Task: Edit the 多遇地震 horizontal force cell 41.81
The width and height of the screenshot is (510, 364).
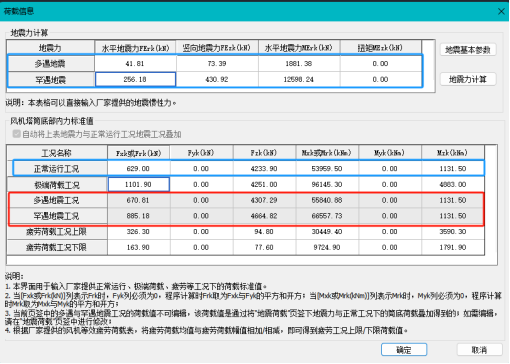Action: [135, 64]
